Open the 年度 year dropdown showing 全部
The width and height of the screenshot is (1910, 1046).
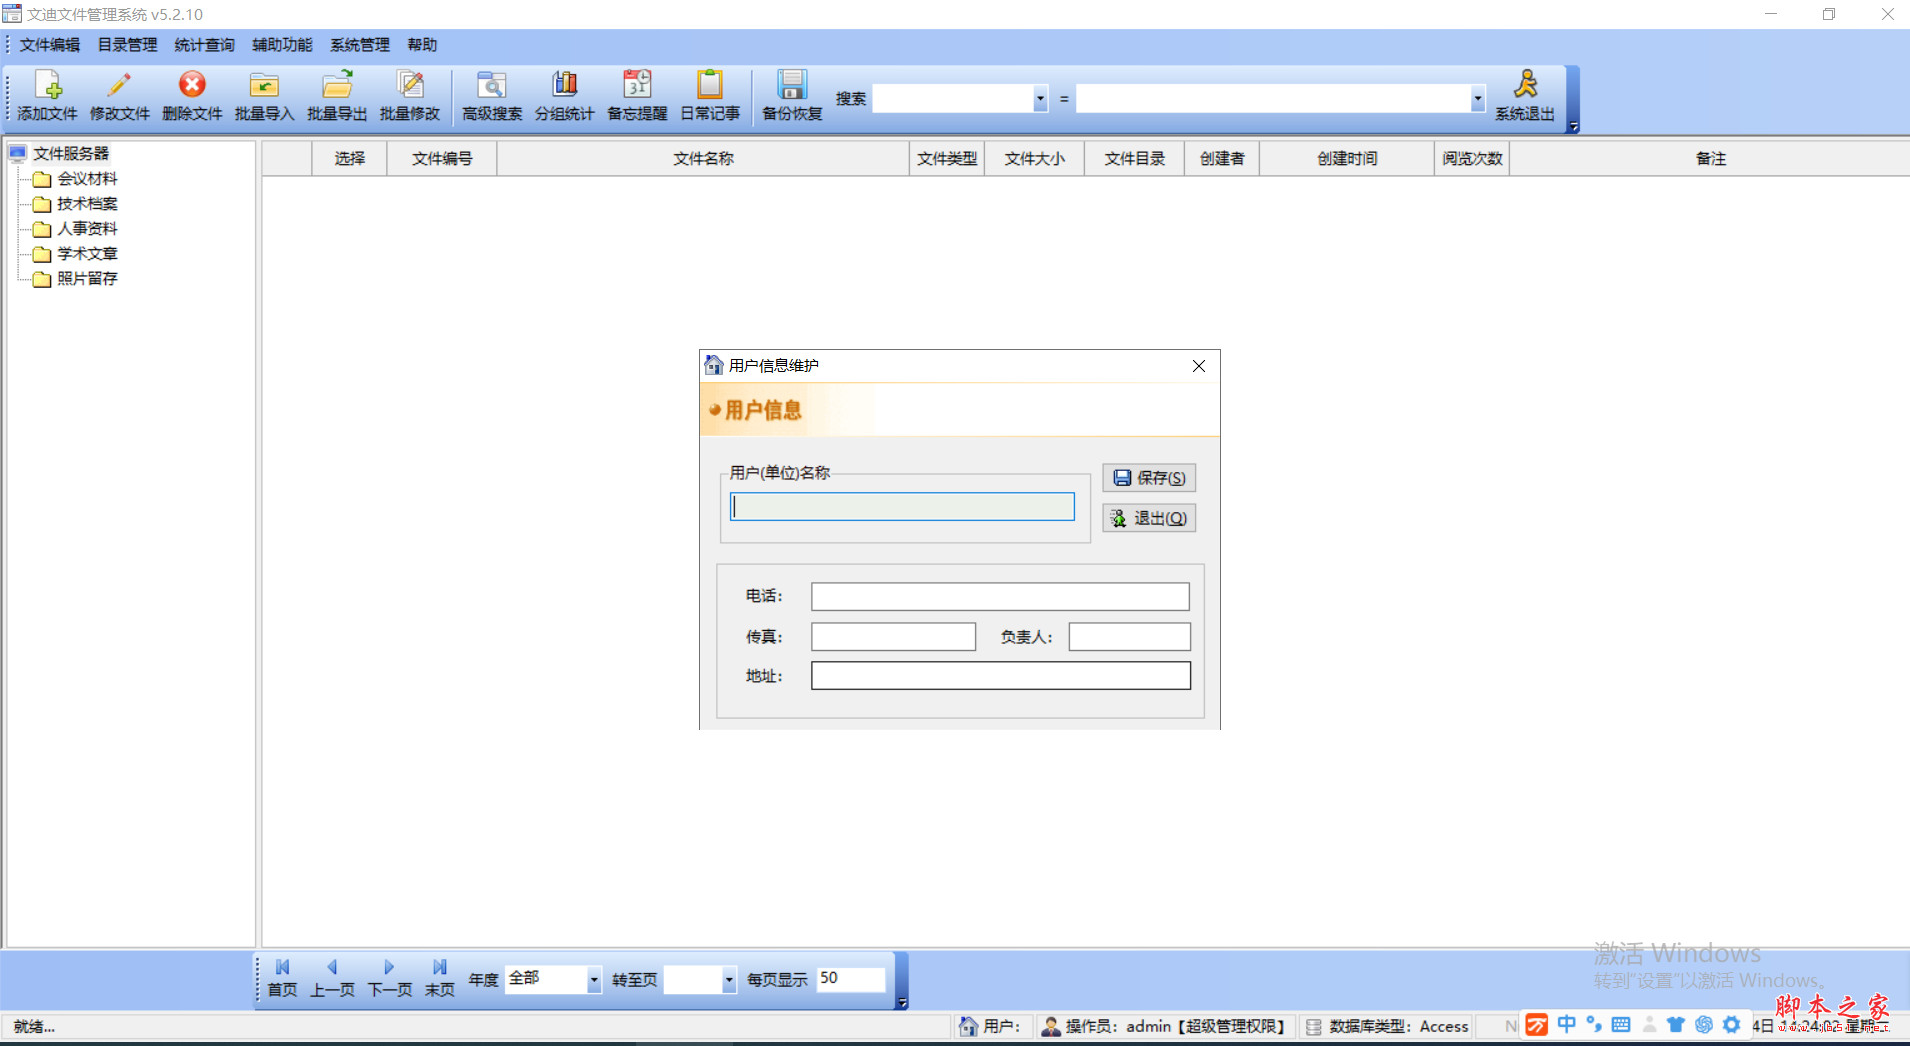(593, 979)
